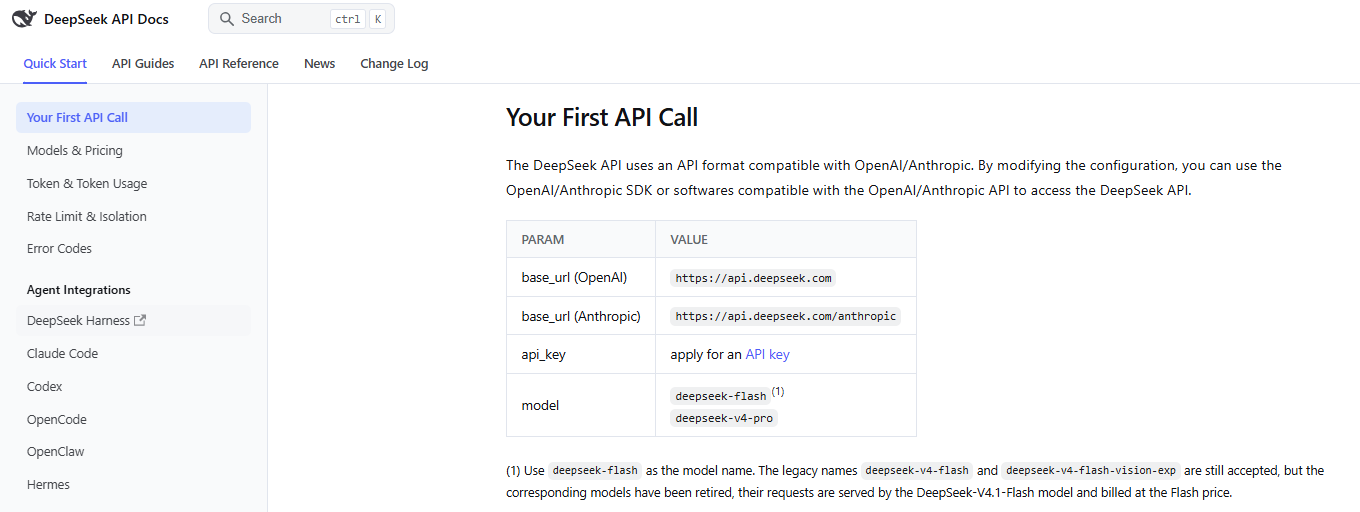Click the DeepSeek whale logo icon
The image size is (1360, 512).
coord(24,18)
